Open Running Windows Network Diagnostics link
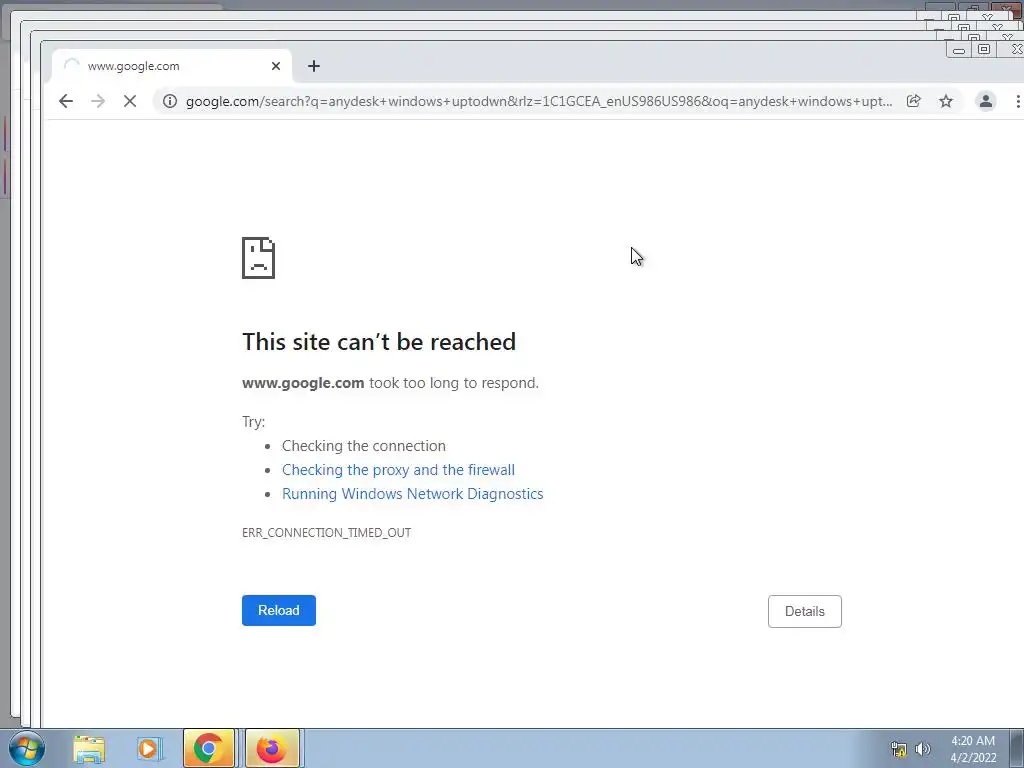 coord(413,494)
